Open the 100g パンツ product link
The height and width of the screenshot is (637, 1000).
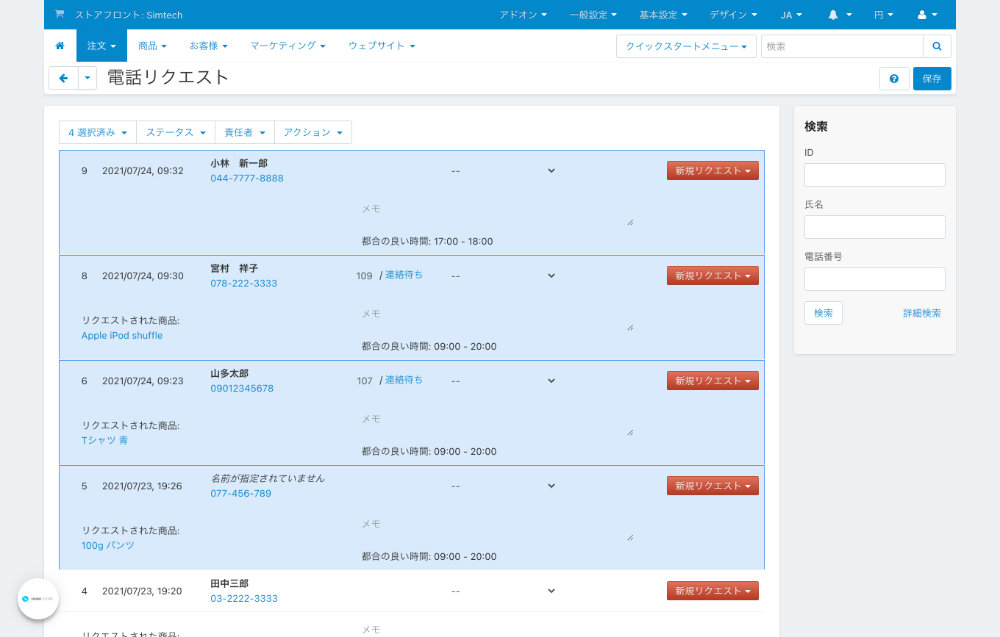coord(107,546)
